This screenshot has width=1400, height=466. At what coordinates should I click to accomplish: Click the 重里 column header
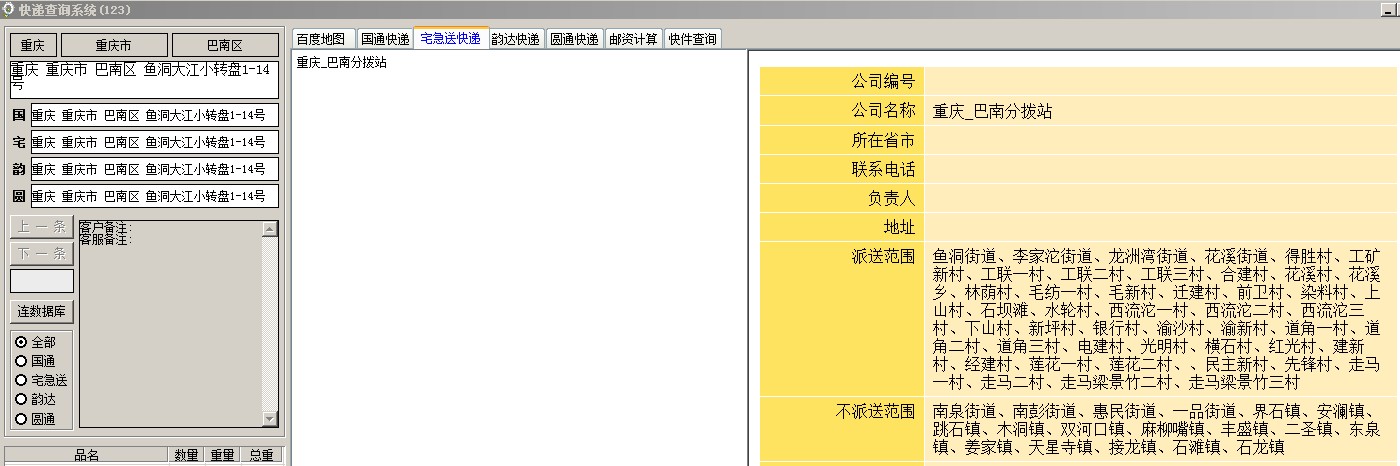tap(222, 455)
